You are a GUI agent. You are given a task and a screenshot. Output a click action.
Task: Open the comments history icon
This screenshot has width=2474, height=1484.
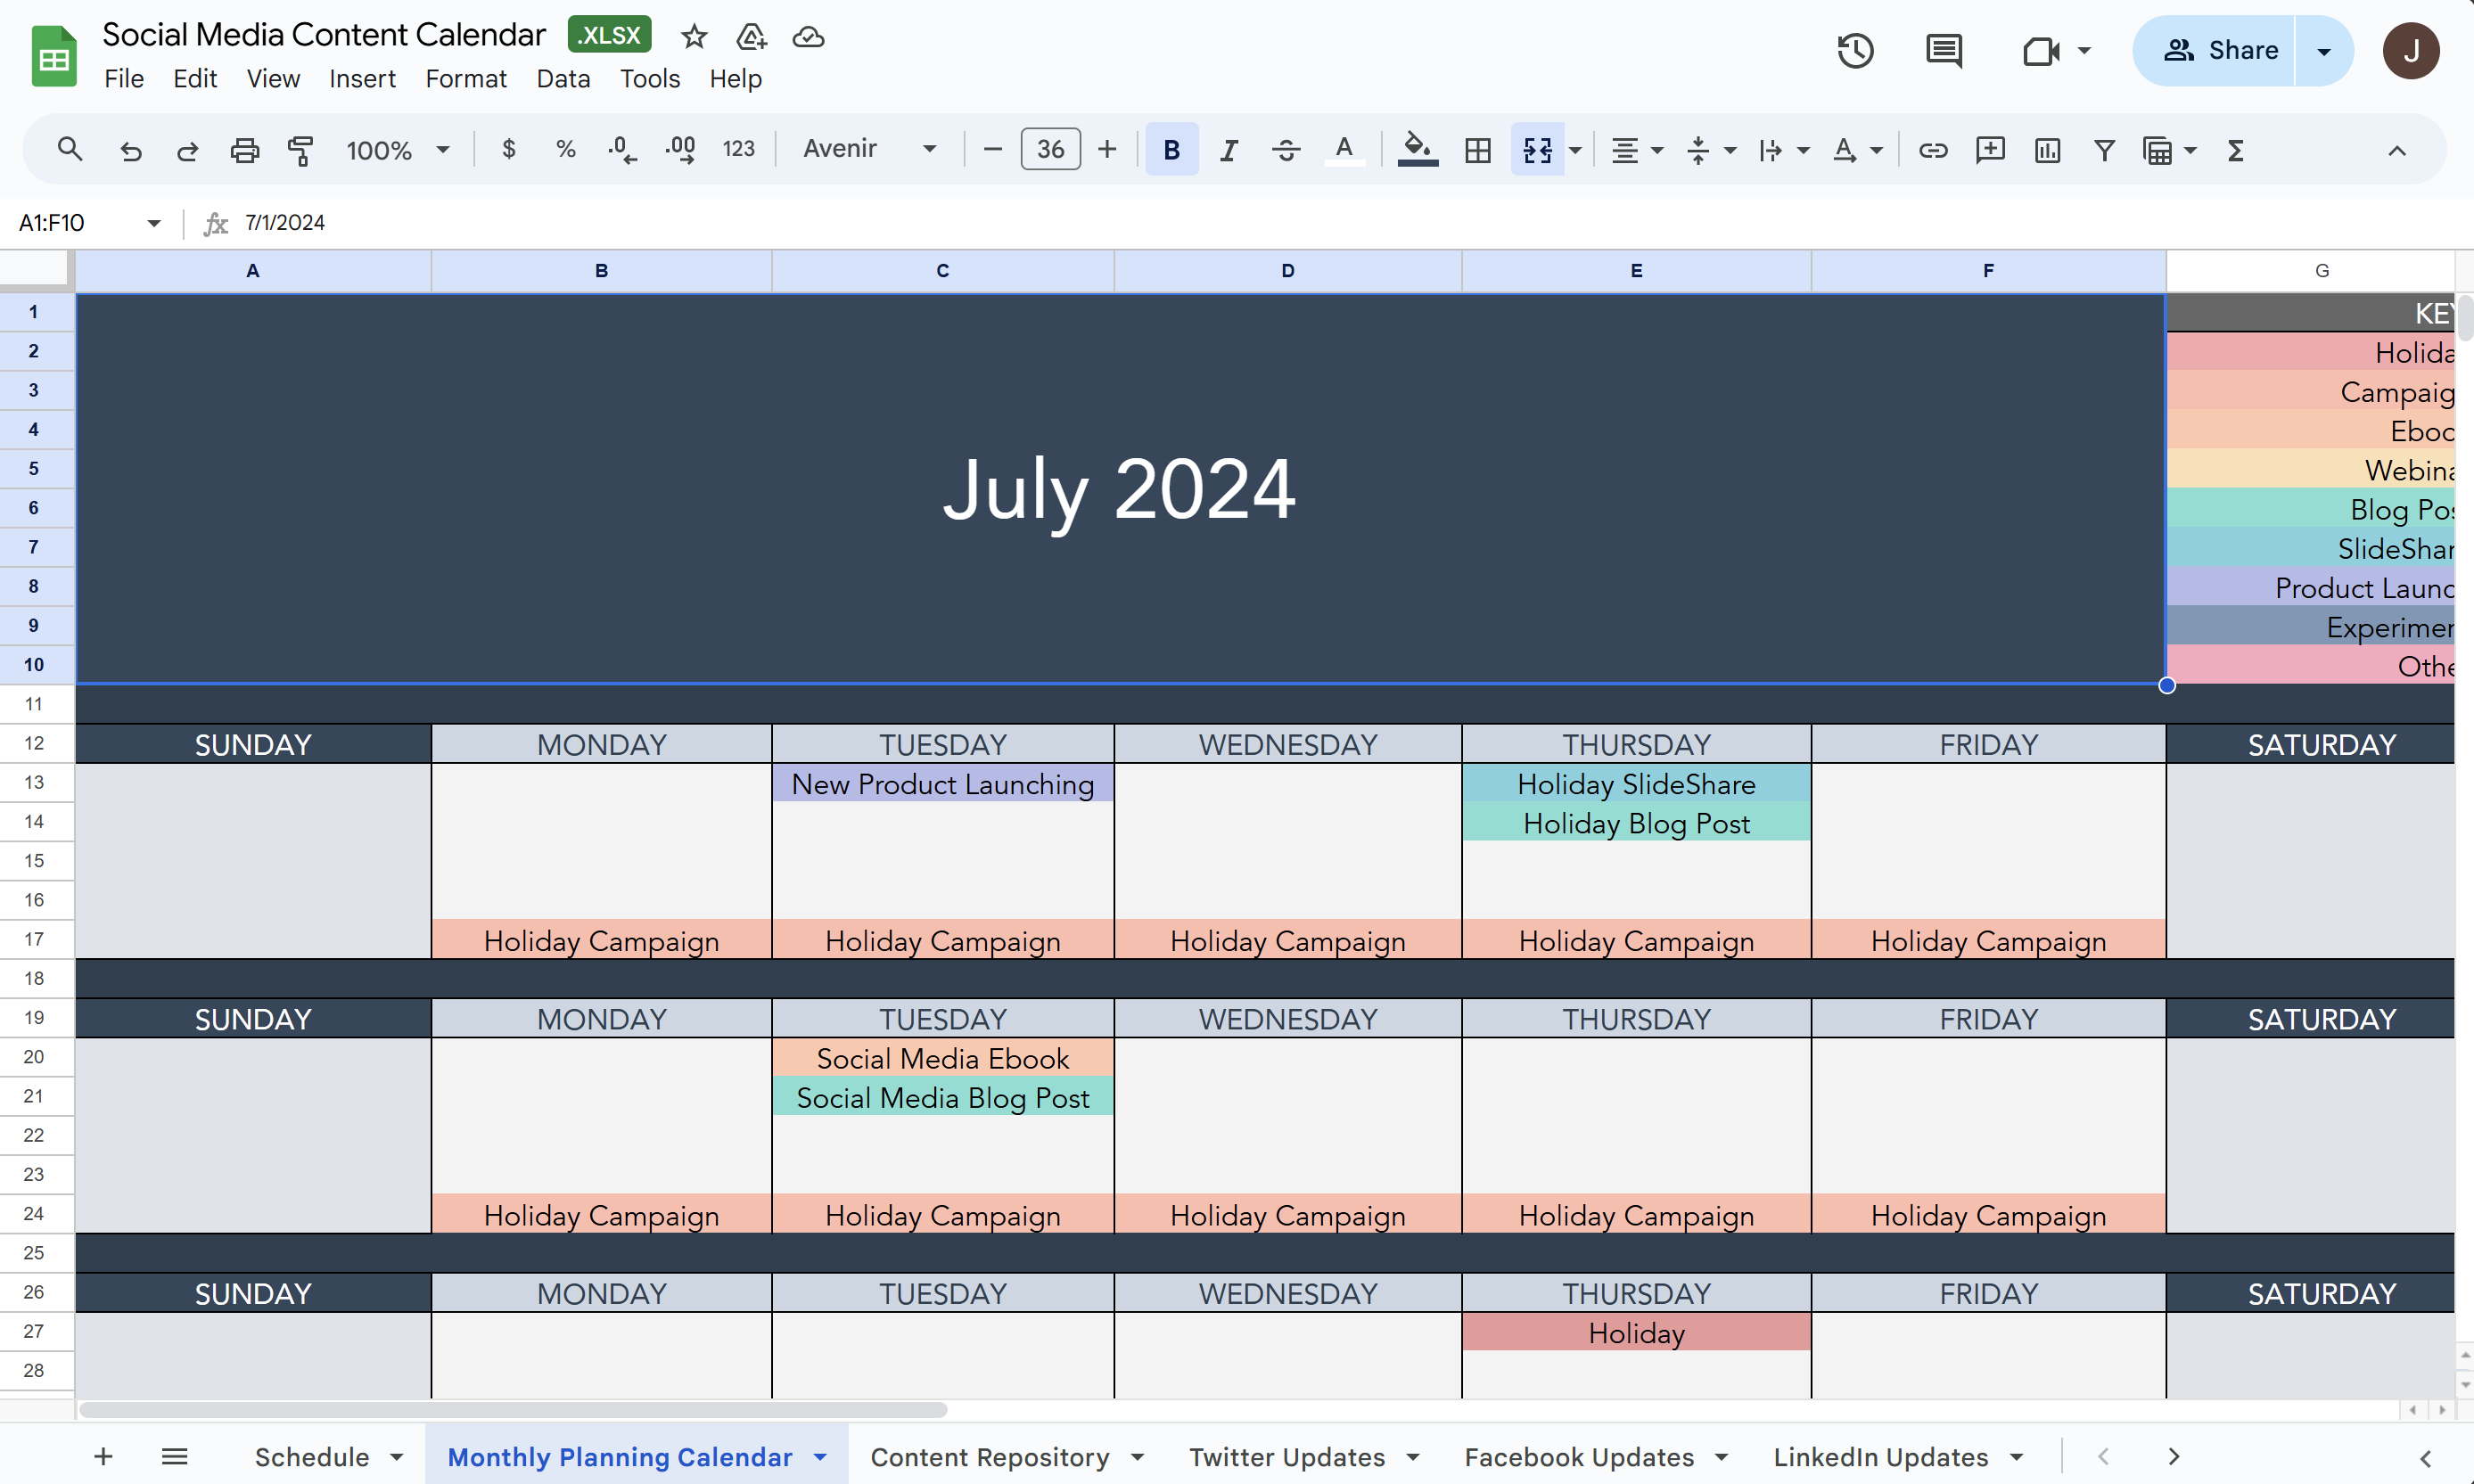pos(1943,50)
